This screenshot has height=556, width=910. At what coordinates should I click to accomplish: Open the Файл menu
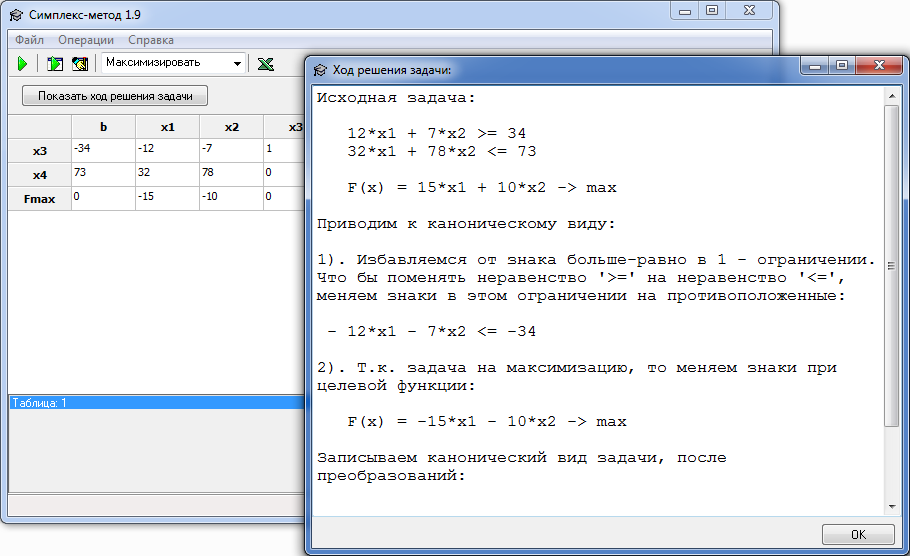[29, 40]
